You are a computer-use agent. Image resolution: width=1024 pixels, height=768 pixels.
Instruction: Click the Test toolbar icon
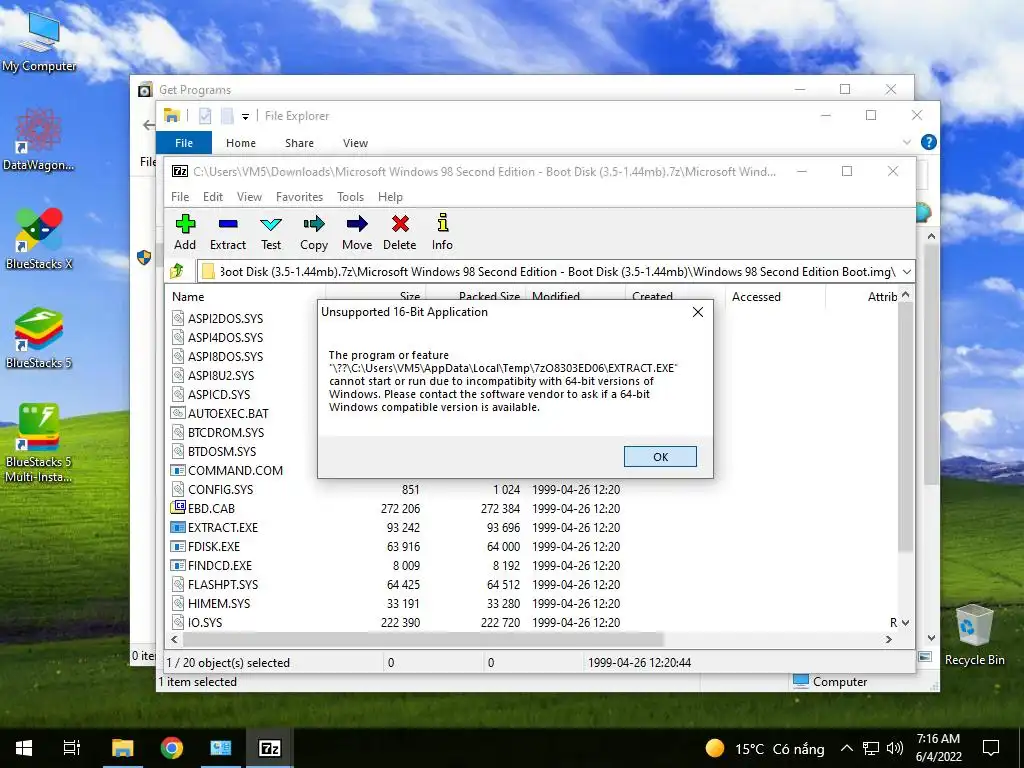[271, 232]
